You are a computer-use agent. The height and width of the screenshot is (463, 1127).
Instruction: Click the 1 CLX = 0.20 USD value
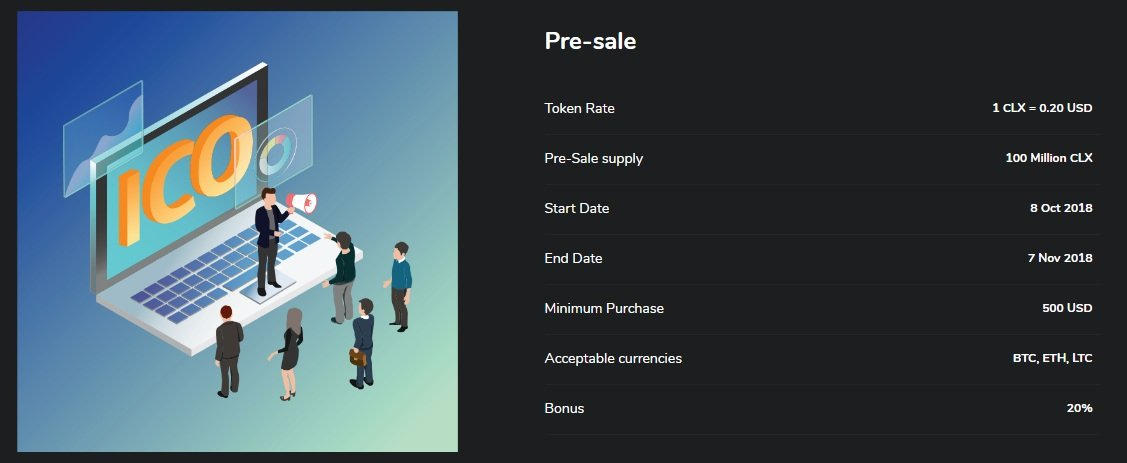[x=1042, y=108]
